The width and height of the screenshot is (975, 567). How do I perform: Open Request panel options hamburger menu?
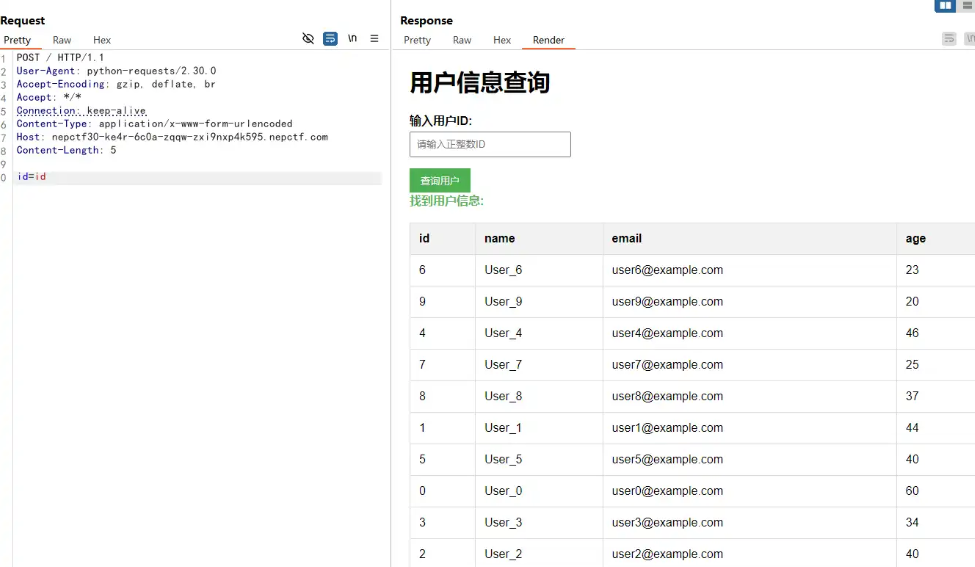coord(374,39)
